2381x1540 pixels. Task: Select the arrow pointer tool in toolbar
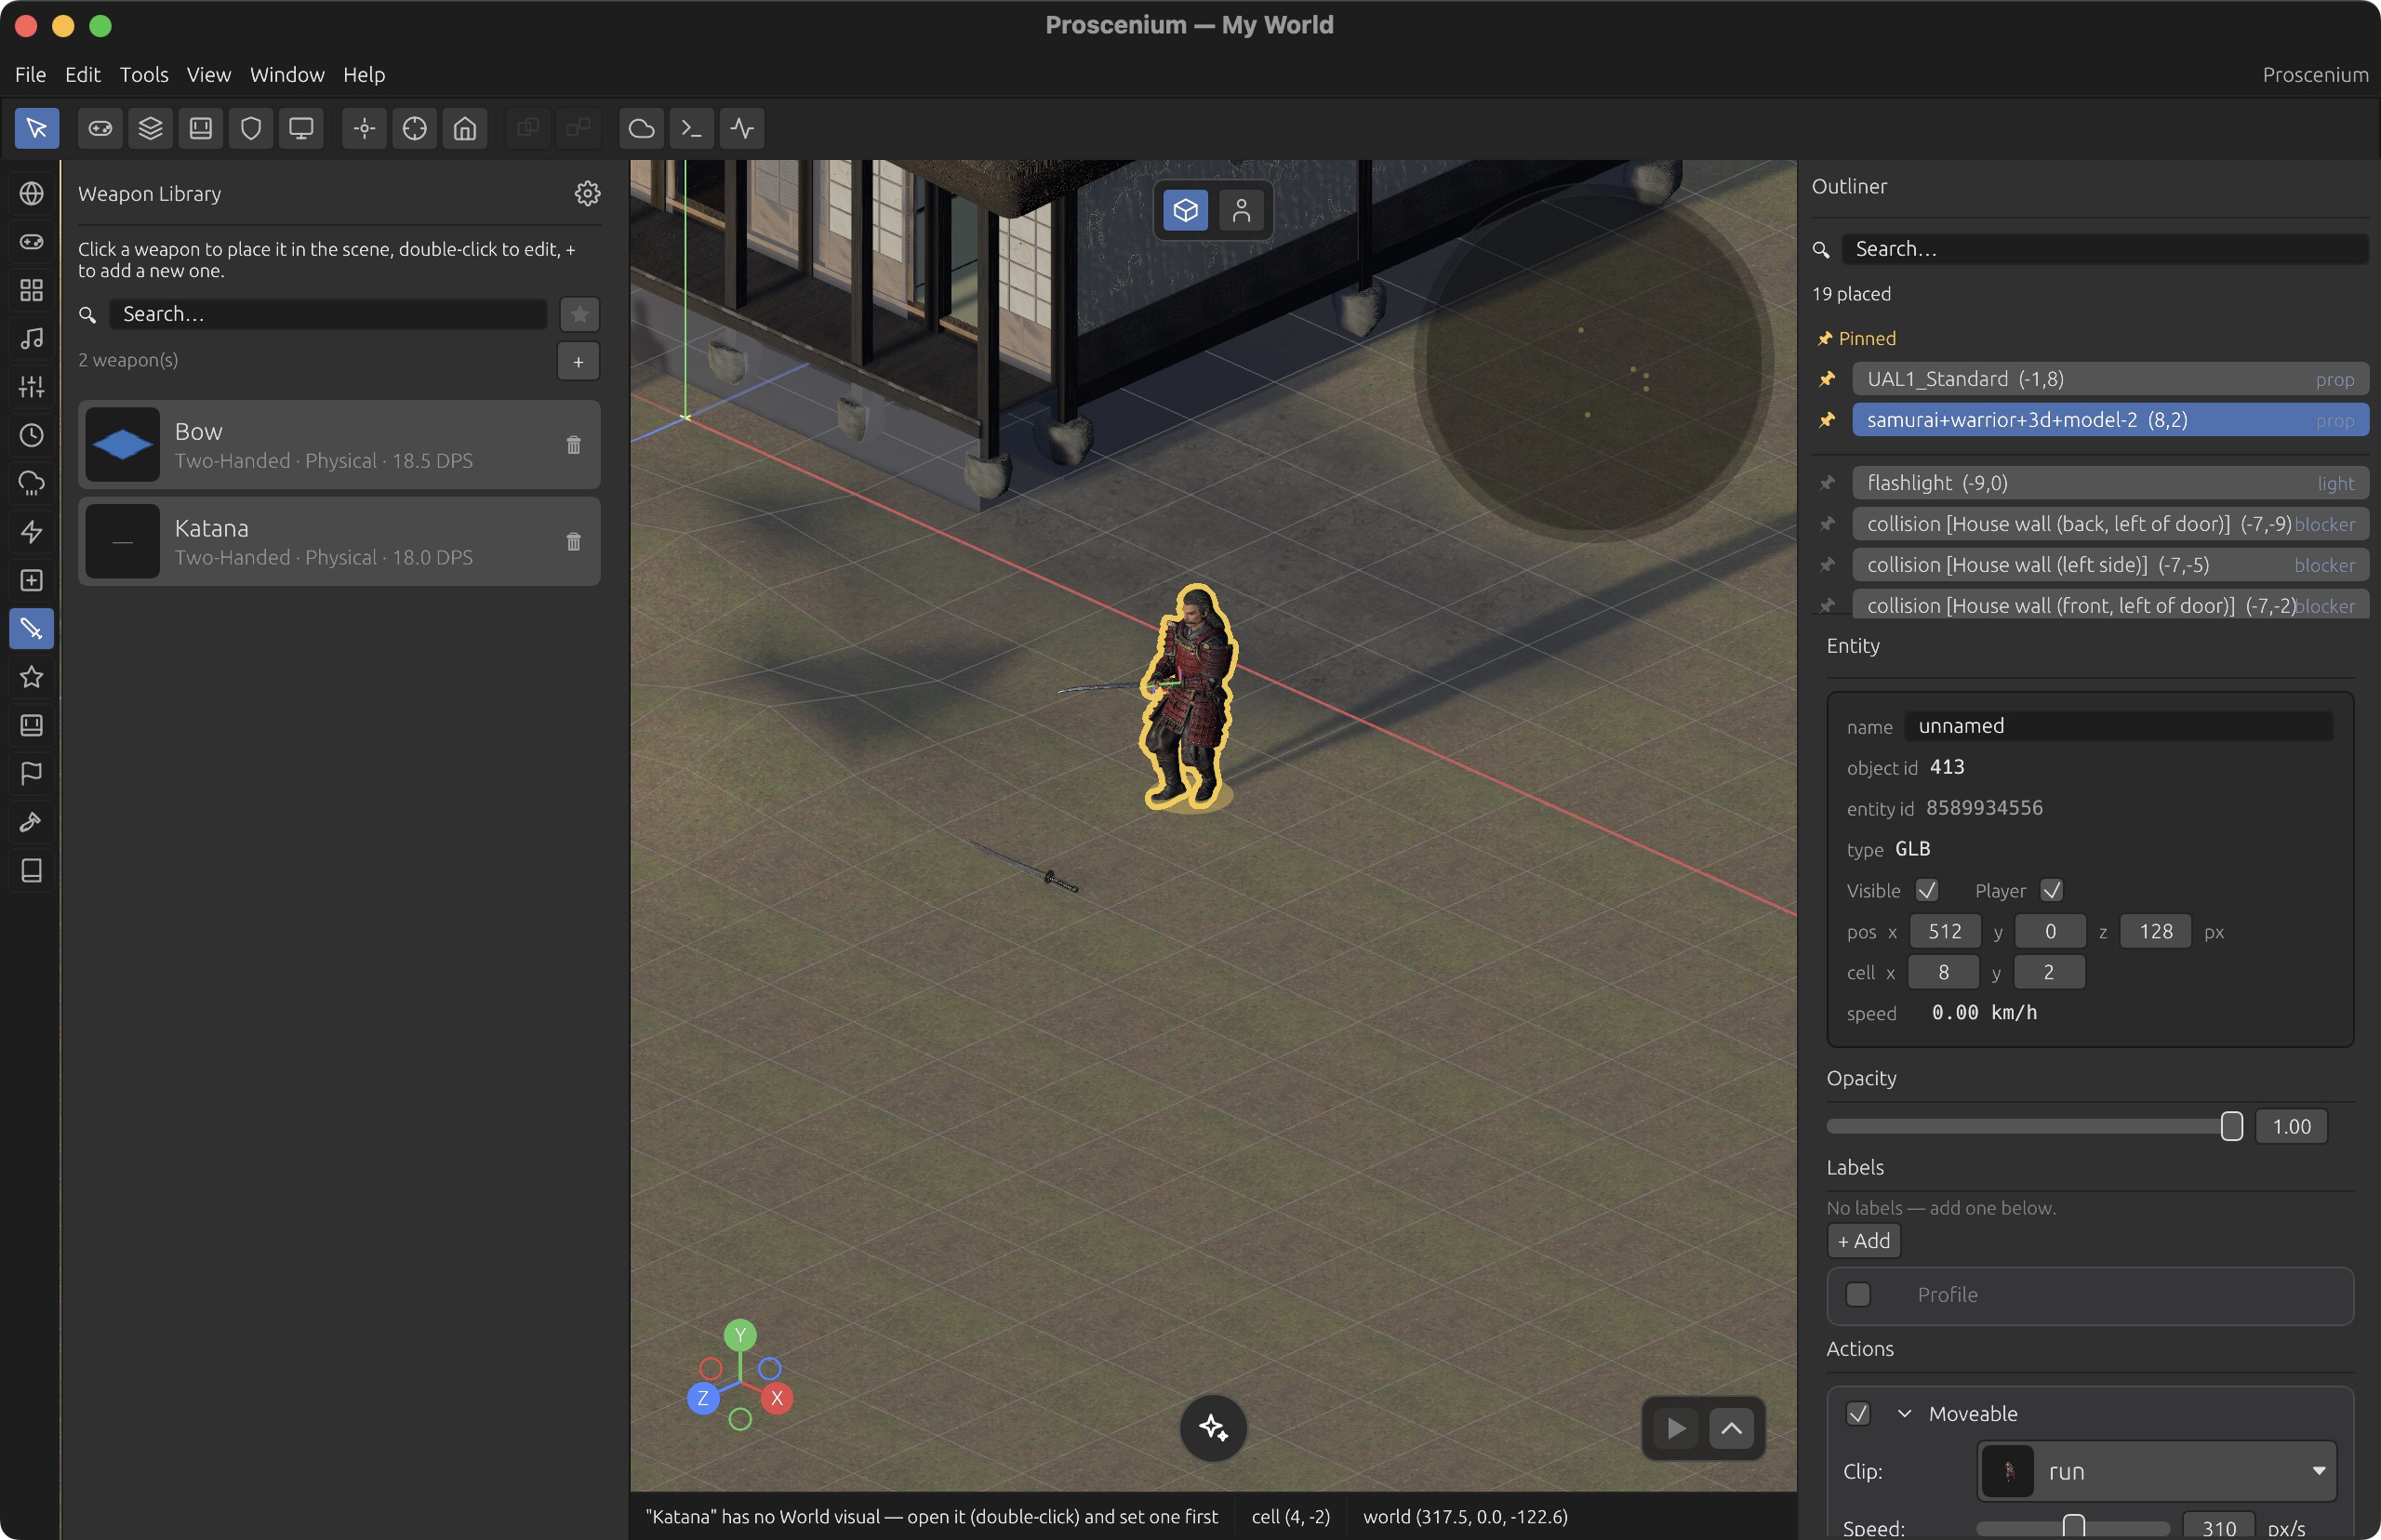[x=37, y=128]
